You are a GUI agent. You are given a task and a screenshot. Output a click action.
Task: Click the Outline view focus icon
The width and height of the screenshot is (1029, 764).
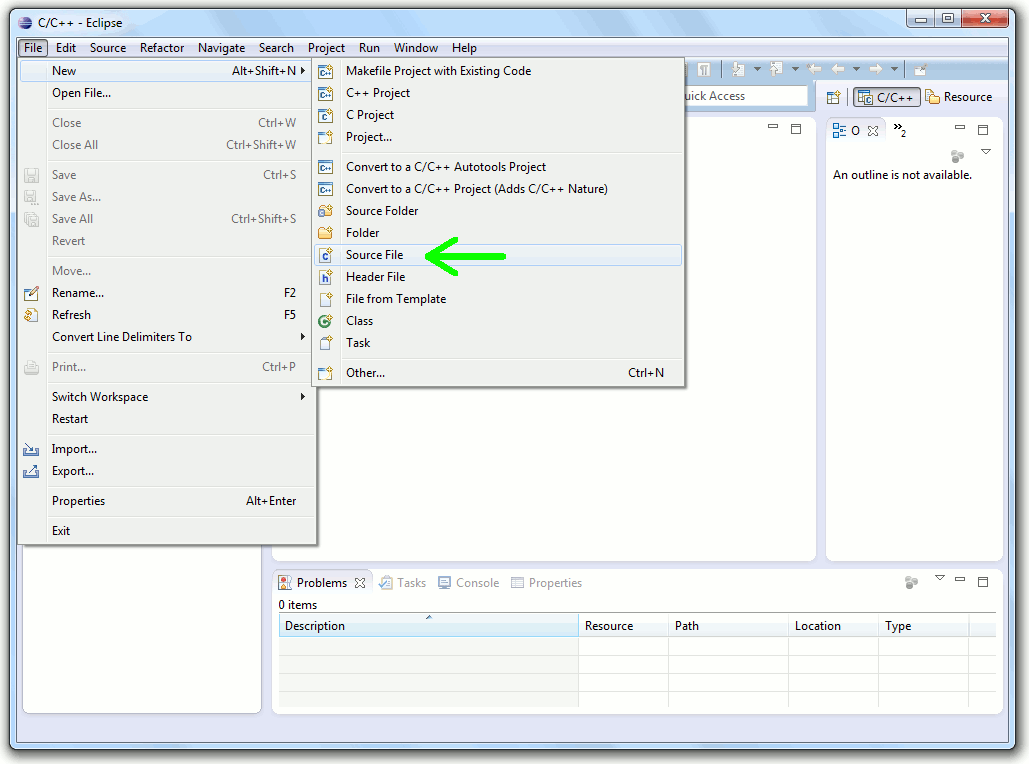pyautogui.click(x=957, y=156)
